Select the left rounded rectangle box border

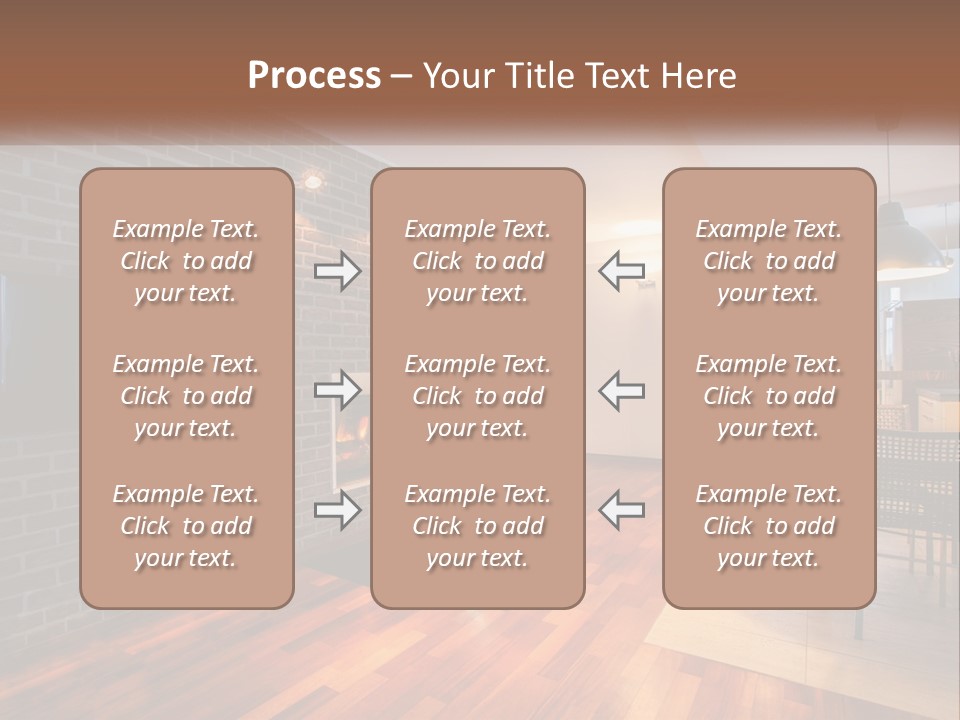click(x=81, y=389)
